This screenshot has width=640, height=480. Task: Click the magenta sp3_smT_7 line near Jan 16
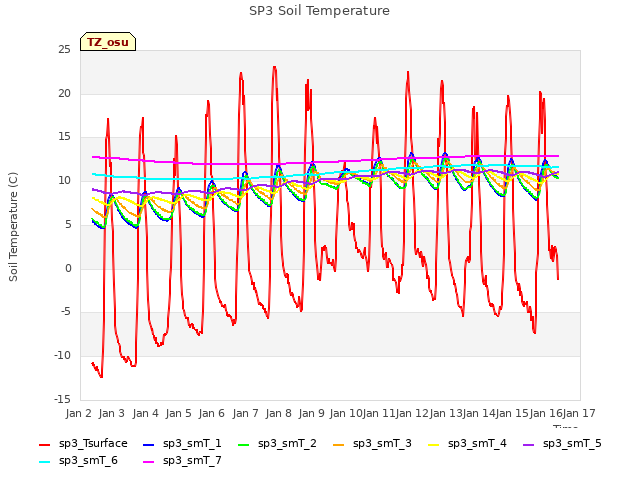pos(547,156)
